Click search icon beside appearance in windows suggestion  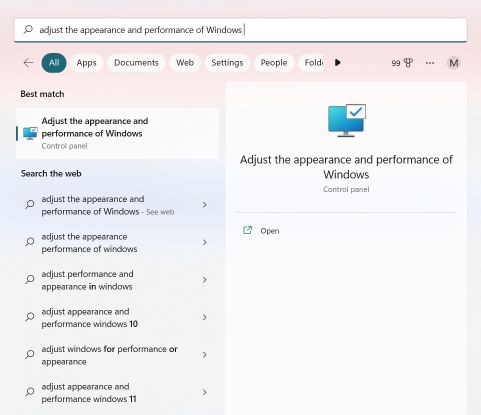pos(30,279)
